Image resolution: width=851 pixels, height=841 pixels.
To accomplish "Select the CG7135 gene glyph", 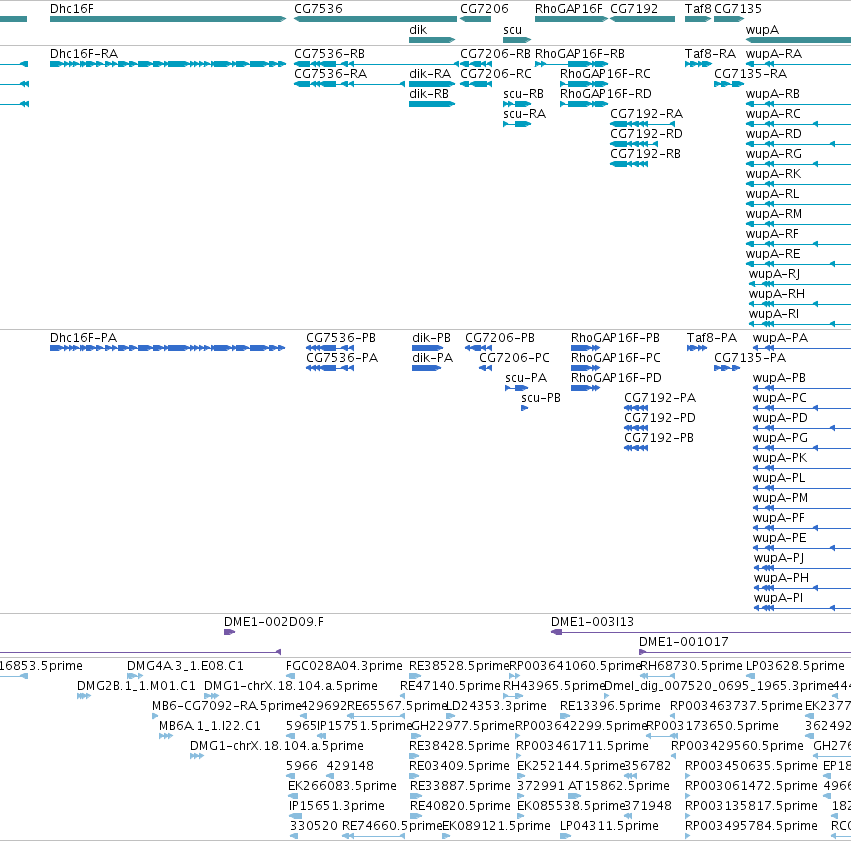I will (729, 19).
